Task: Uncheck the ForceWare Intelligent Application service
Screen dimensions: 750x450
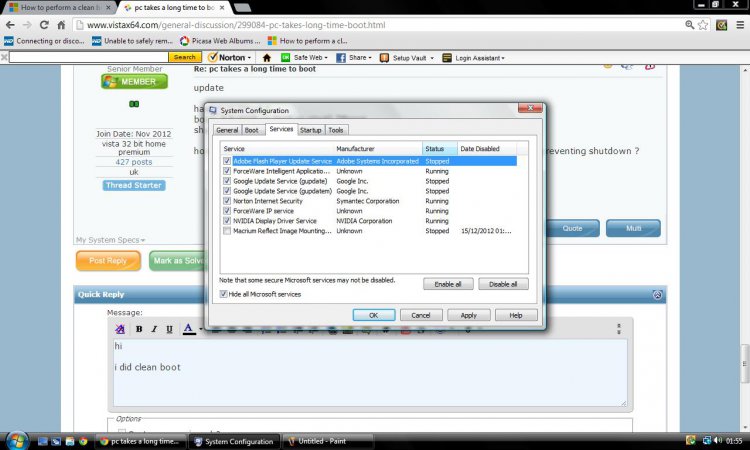Action: (x=227, y=171)
